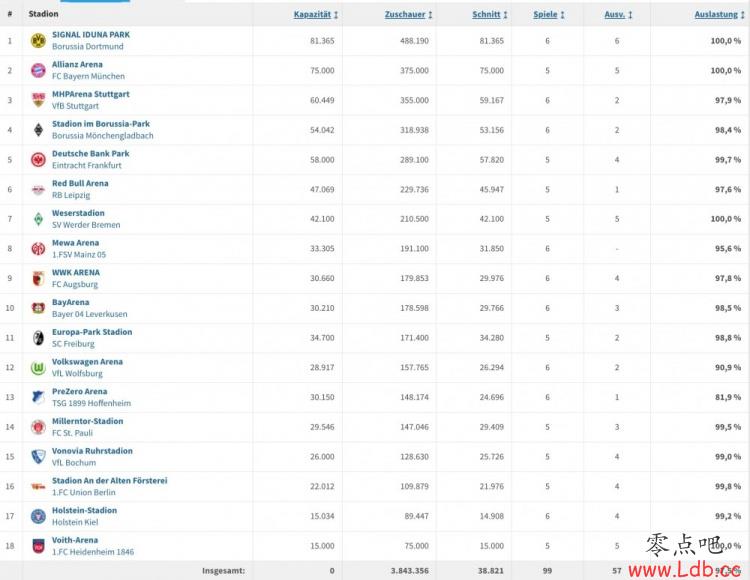The height and width of the screenshot is (580, 750).
Task: Click the 1.FC Union Berlin crest
Action: (38, 486)
